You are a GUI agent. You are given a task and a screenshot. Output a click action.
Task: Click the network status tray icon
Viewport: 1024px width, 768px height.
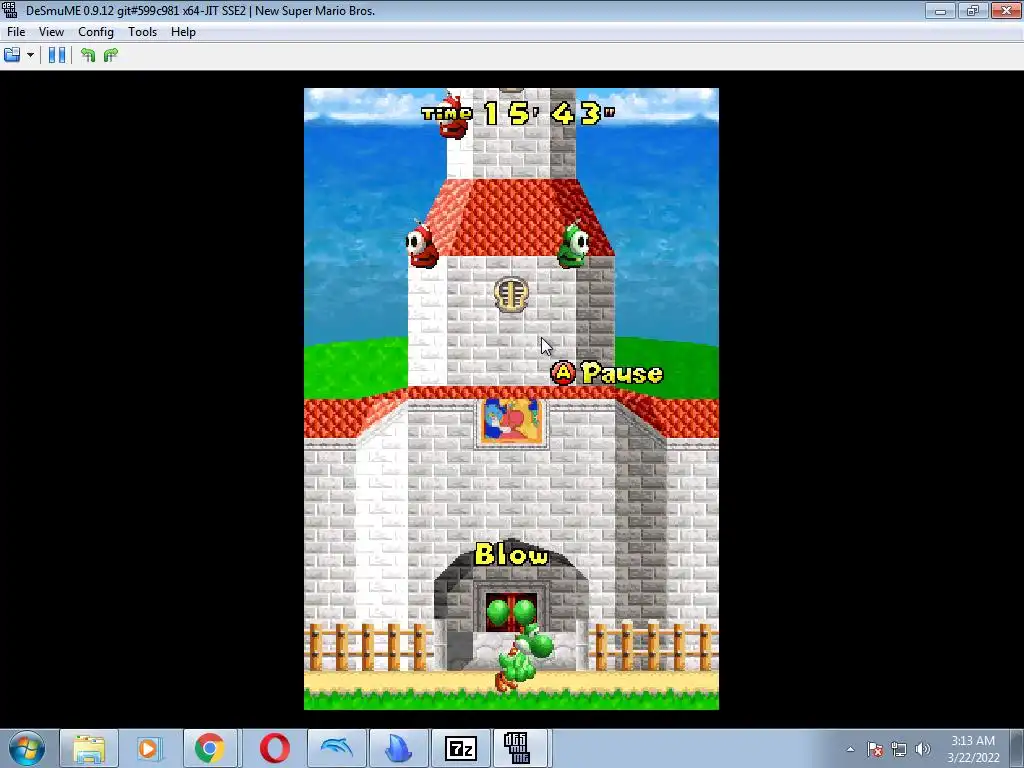click(899, 749)
